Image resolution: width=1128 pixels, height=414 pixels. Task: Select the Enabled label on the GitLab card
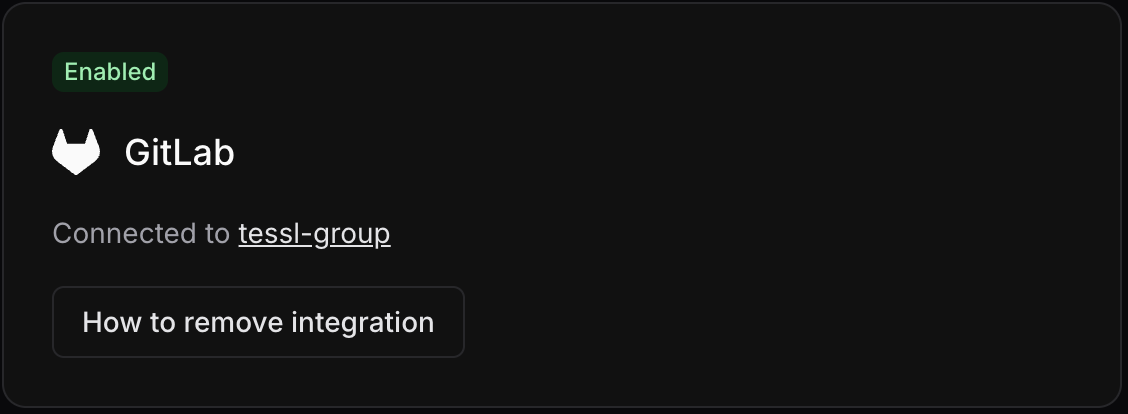pyautogui.click(x=110, y=72)
